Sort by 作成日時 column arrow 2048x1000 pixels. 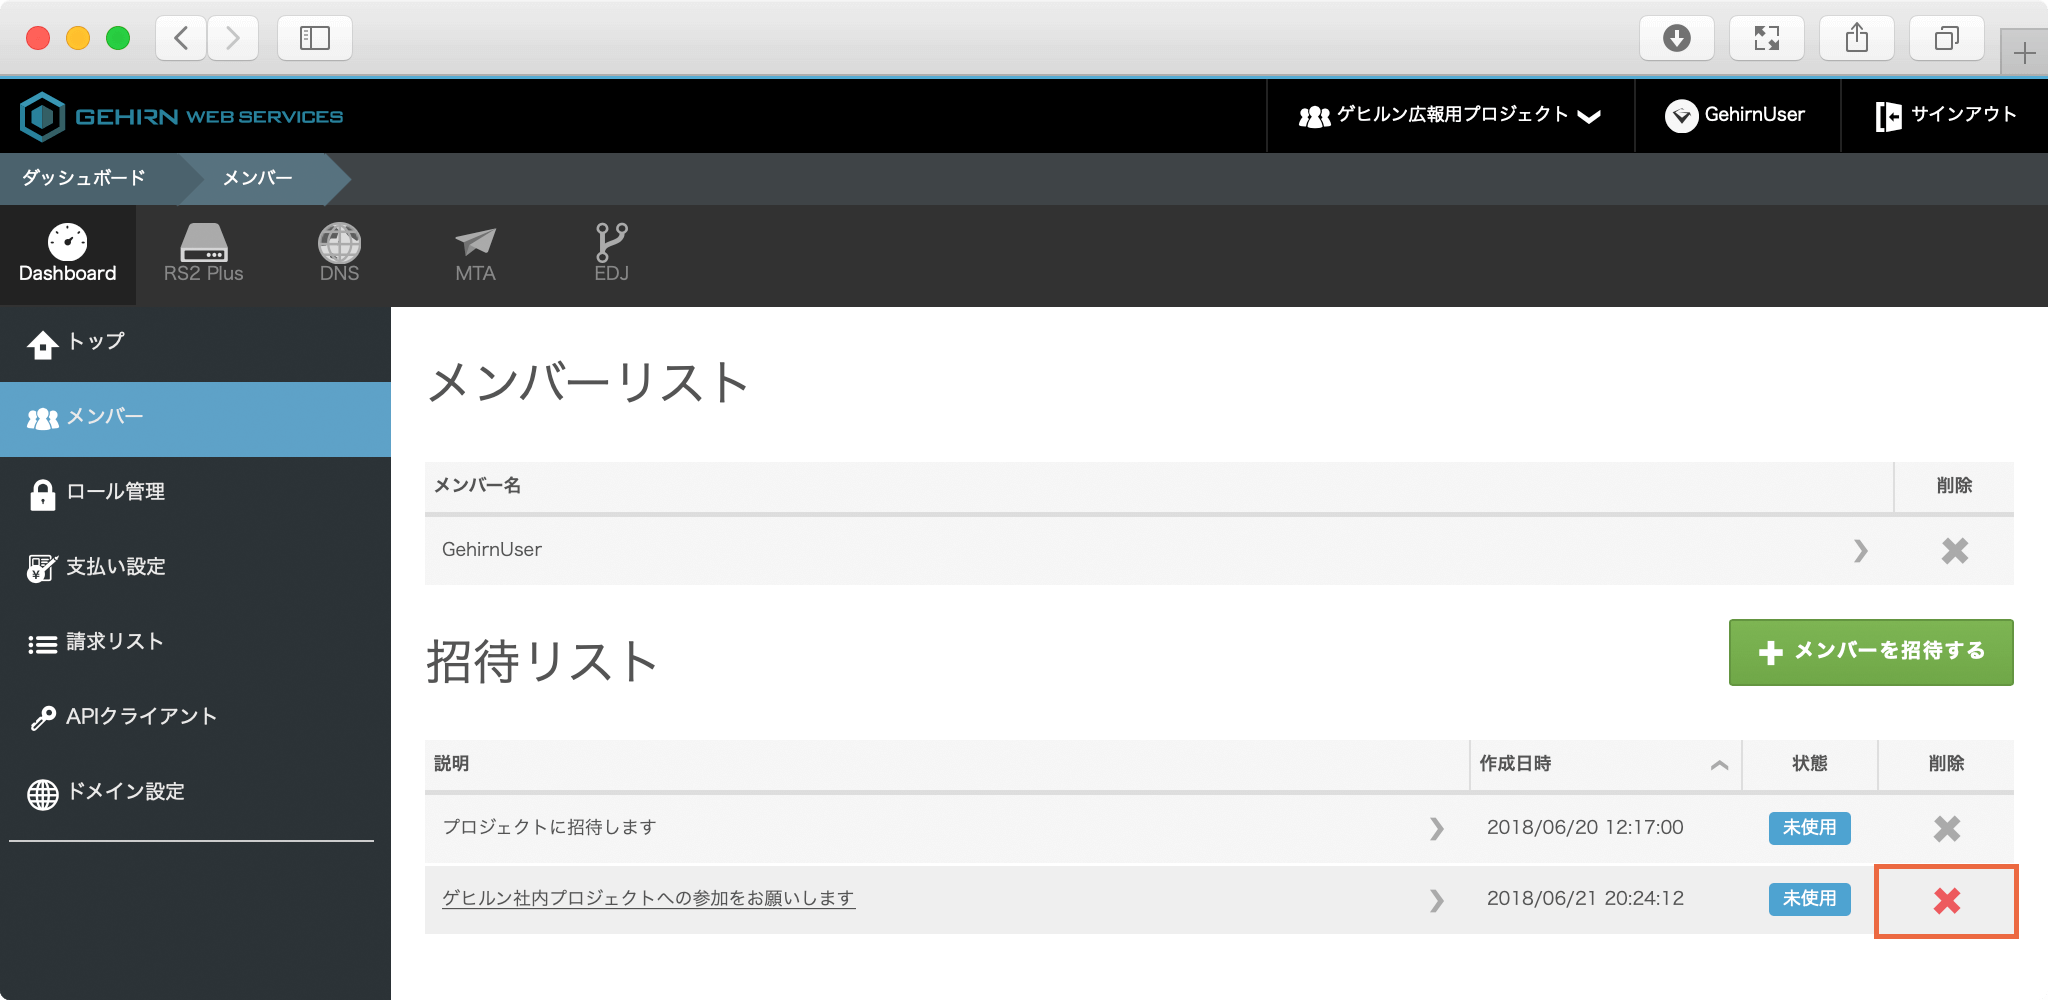1719,765
